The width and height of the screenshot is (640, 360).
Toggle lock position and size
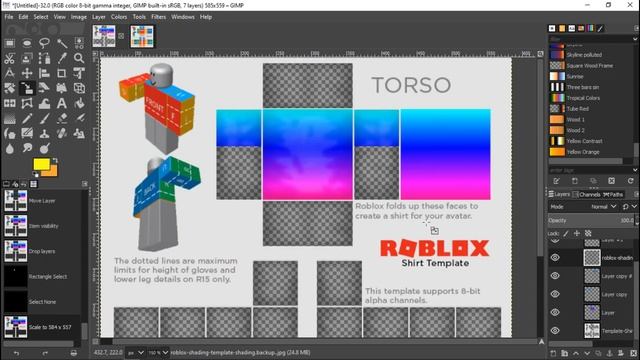point(577,233)
